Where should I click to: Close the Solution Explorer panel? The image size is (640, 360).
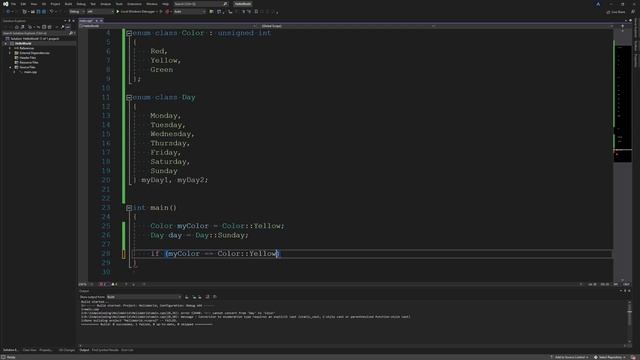[73, 21]
